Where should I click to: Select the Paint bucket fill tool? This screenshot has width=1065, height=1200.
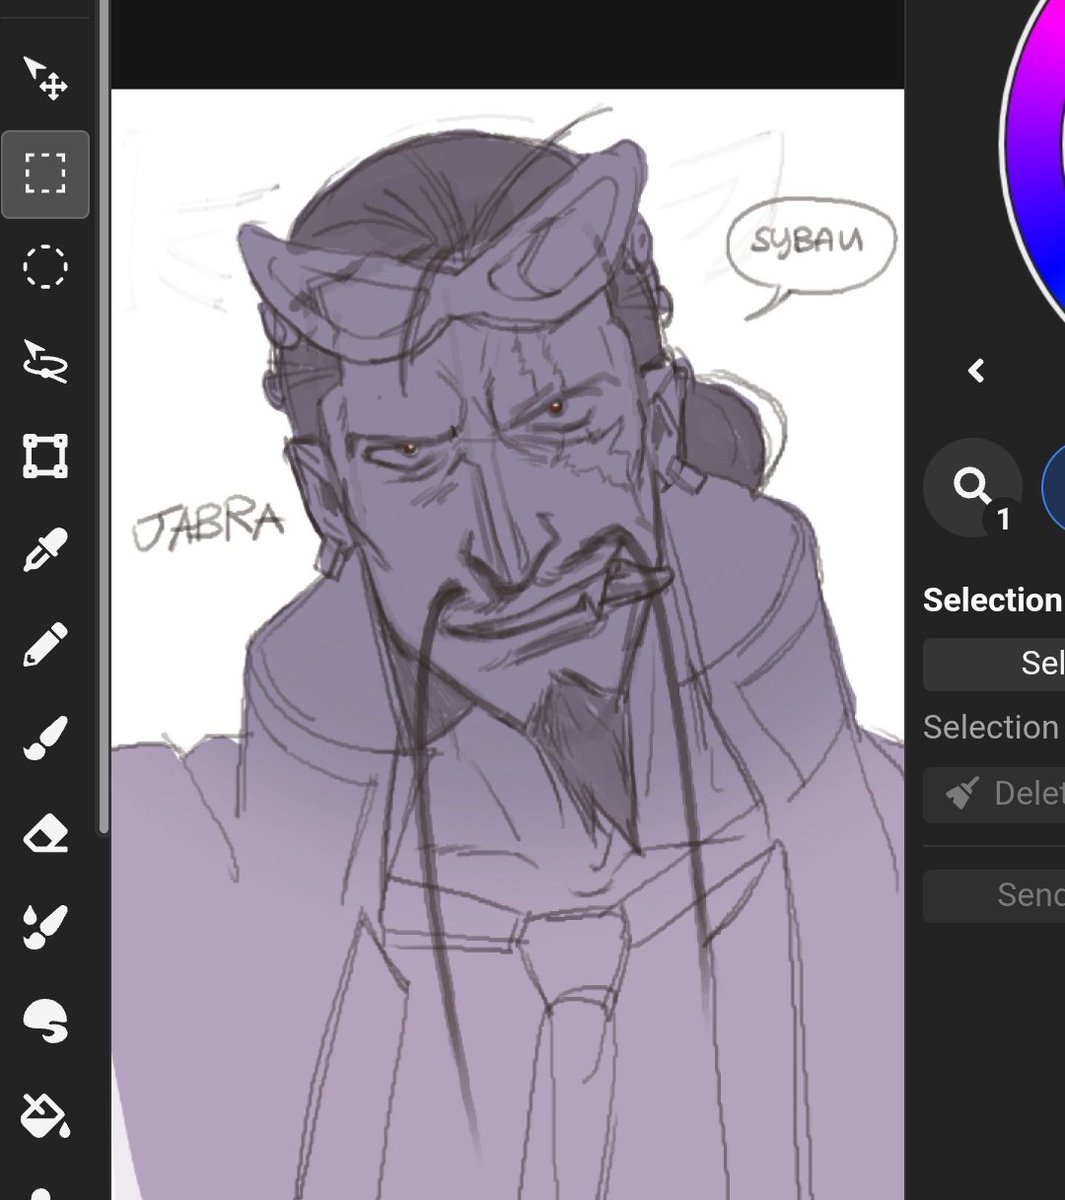point(45,1115)
